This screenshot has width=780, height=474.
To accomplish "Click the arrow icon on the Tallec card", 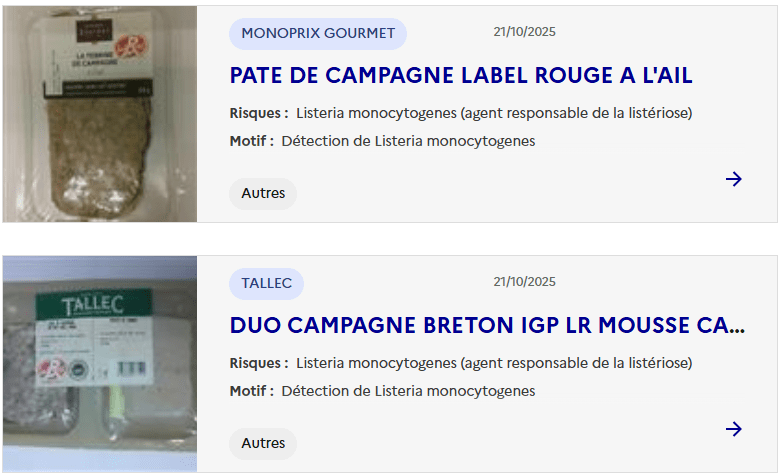I will click(x=734, y=429).
